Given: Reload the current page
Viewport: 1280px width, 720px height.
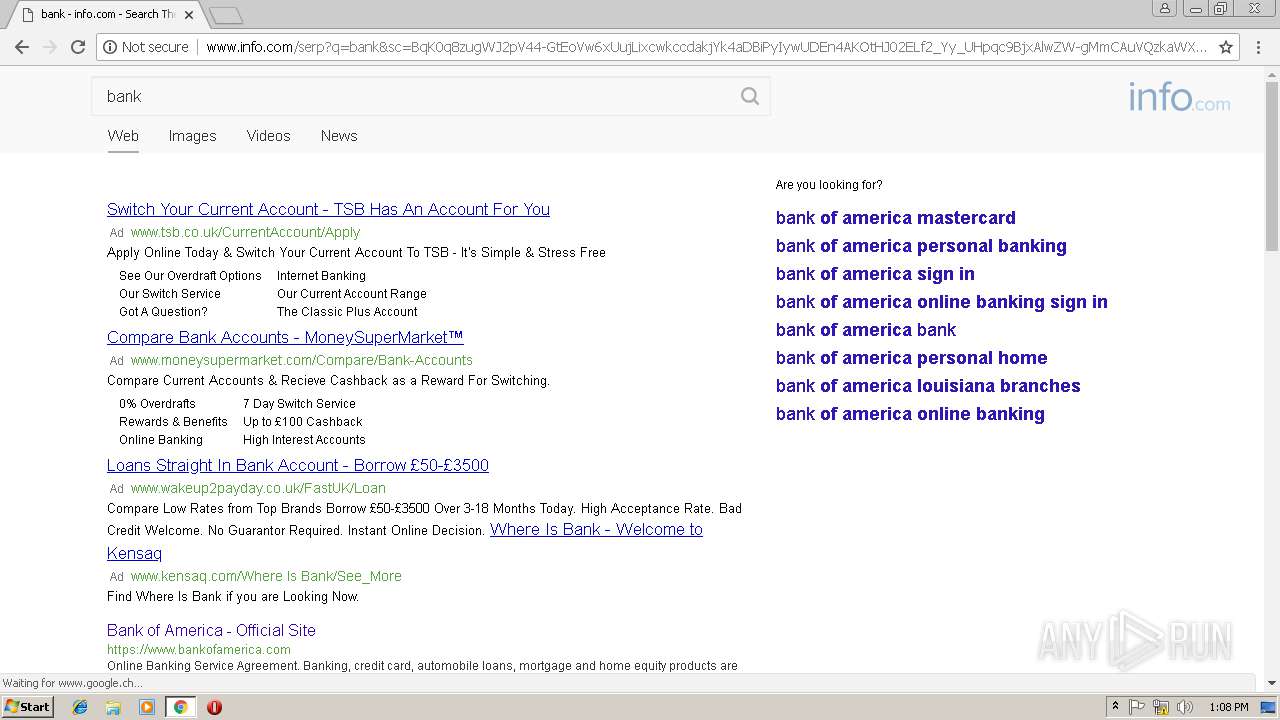Looking at the screenshot, I should (78, 47).
